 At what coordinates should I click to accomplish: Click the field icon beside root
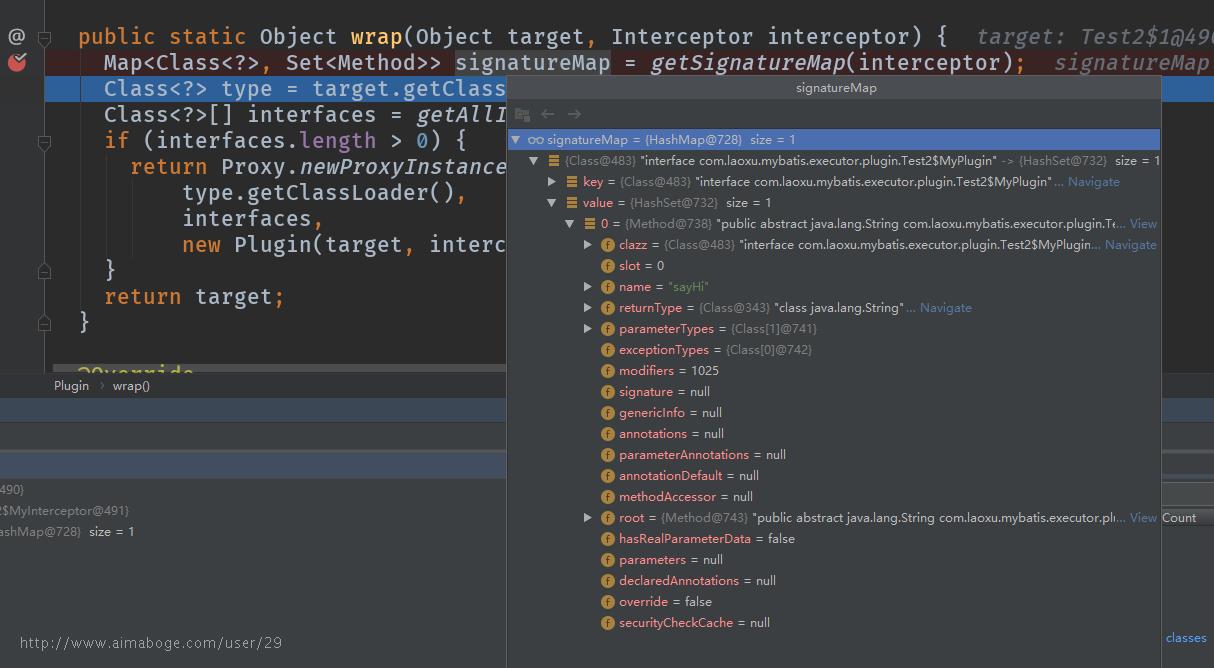coord(608,518)
